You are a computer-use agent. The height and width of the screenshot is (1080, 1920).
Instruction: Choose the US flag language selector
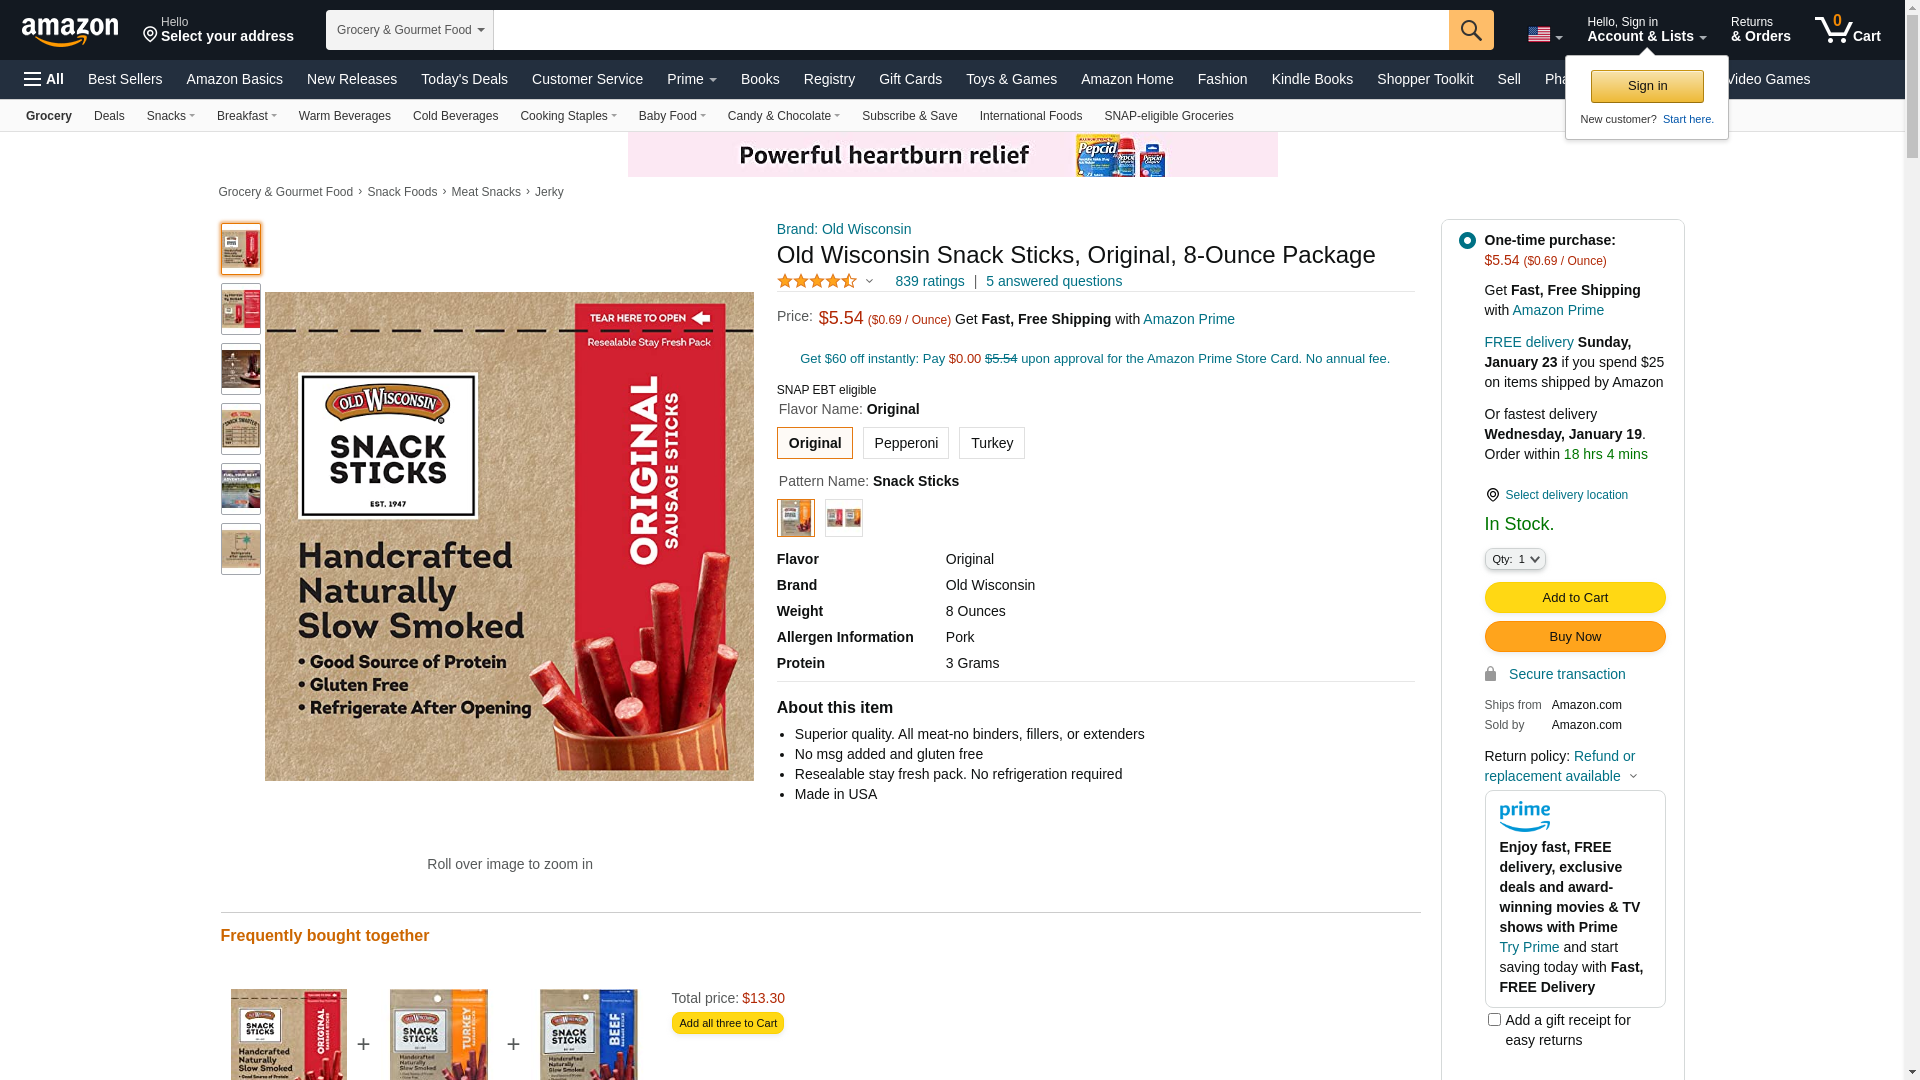1545,35
